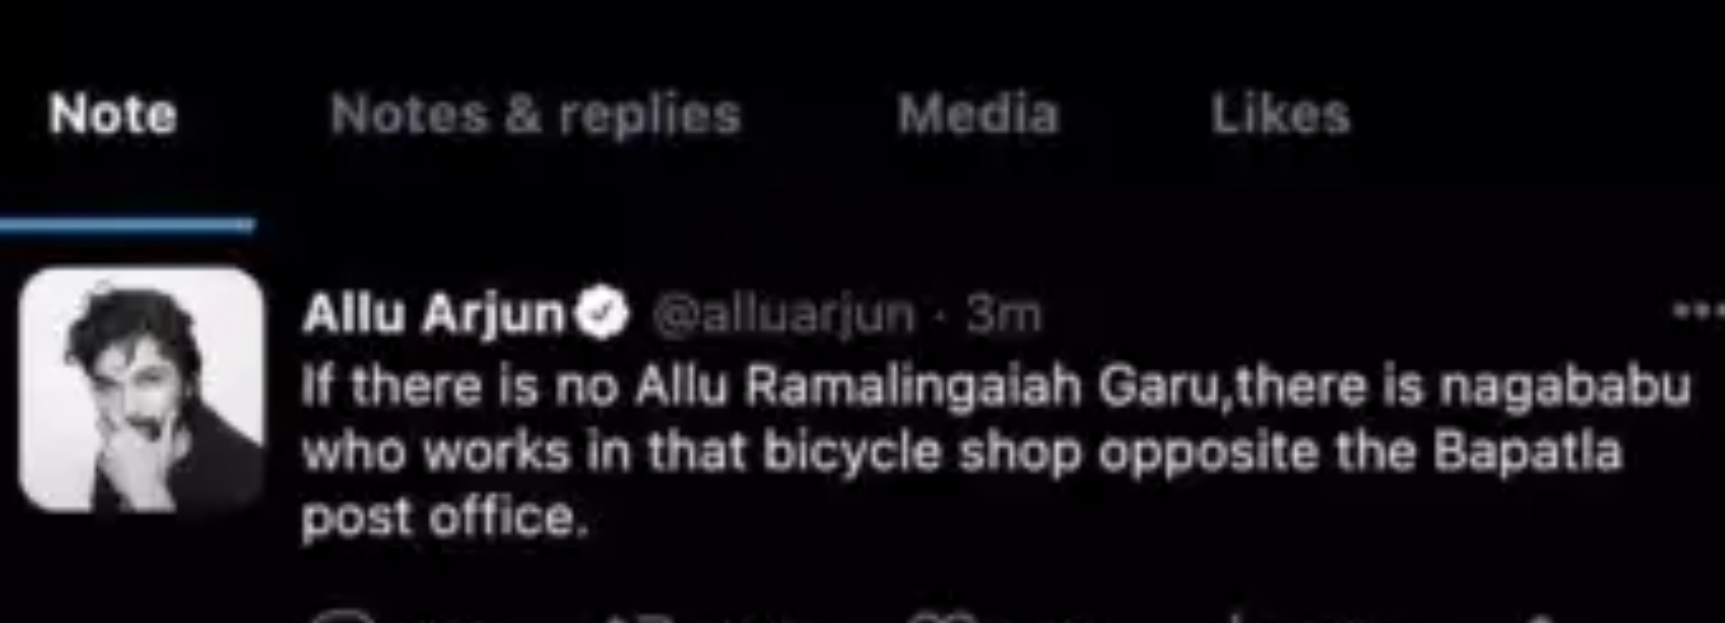Open the Allu Arjun display name link
Image resolution: width=1725 pixels, height=623 pixels.
pos(434,314)
